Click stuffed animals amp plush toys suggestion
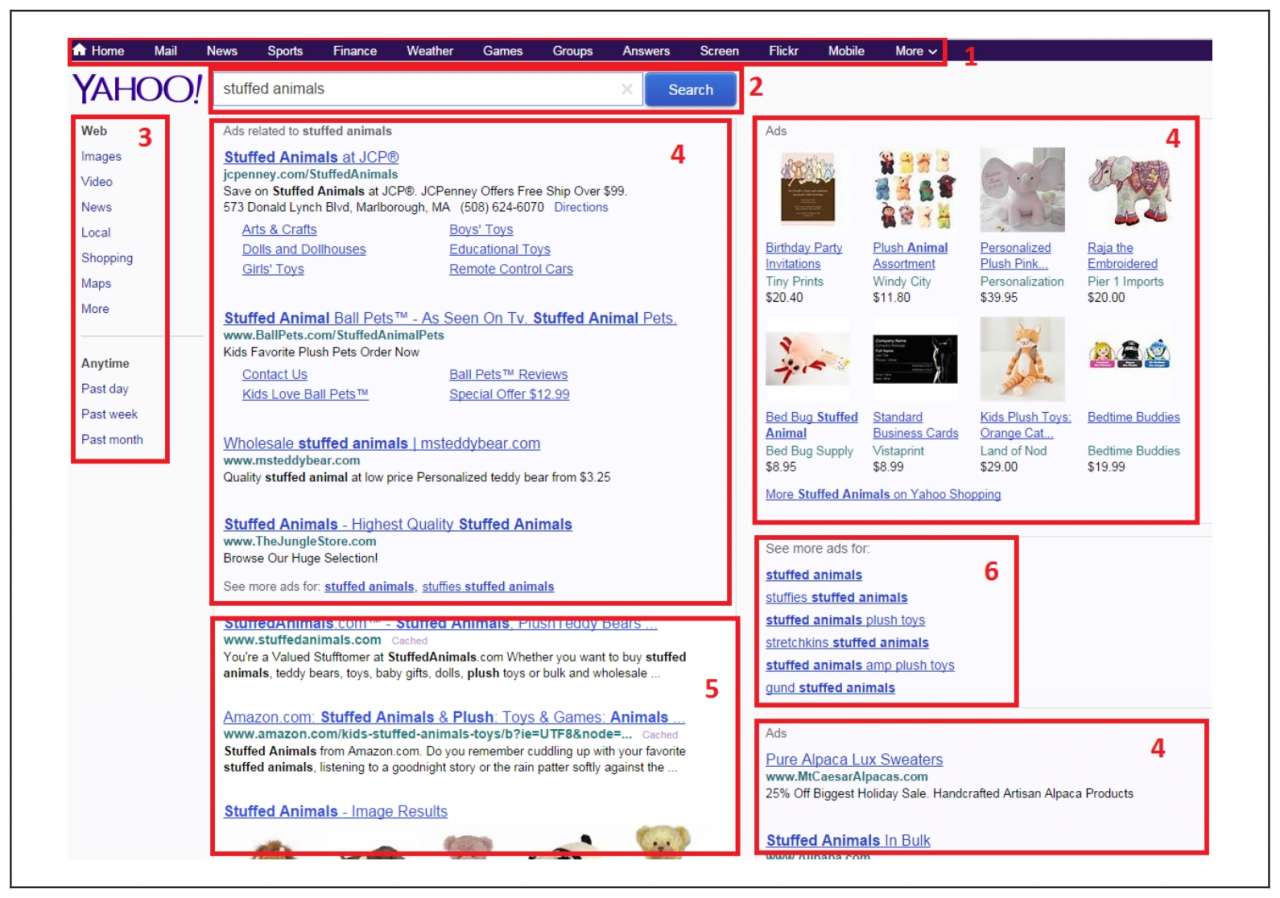The width and height of the screenshot is (1280, 898). pyautogui.click(x=860, y=665)
